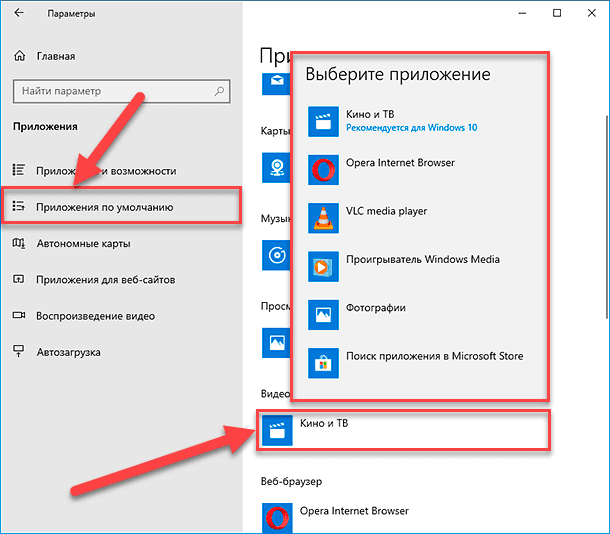The image size is (610, 534).
Task: Click the Приложения и возможности list icon
Action: tap(19, 170)
